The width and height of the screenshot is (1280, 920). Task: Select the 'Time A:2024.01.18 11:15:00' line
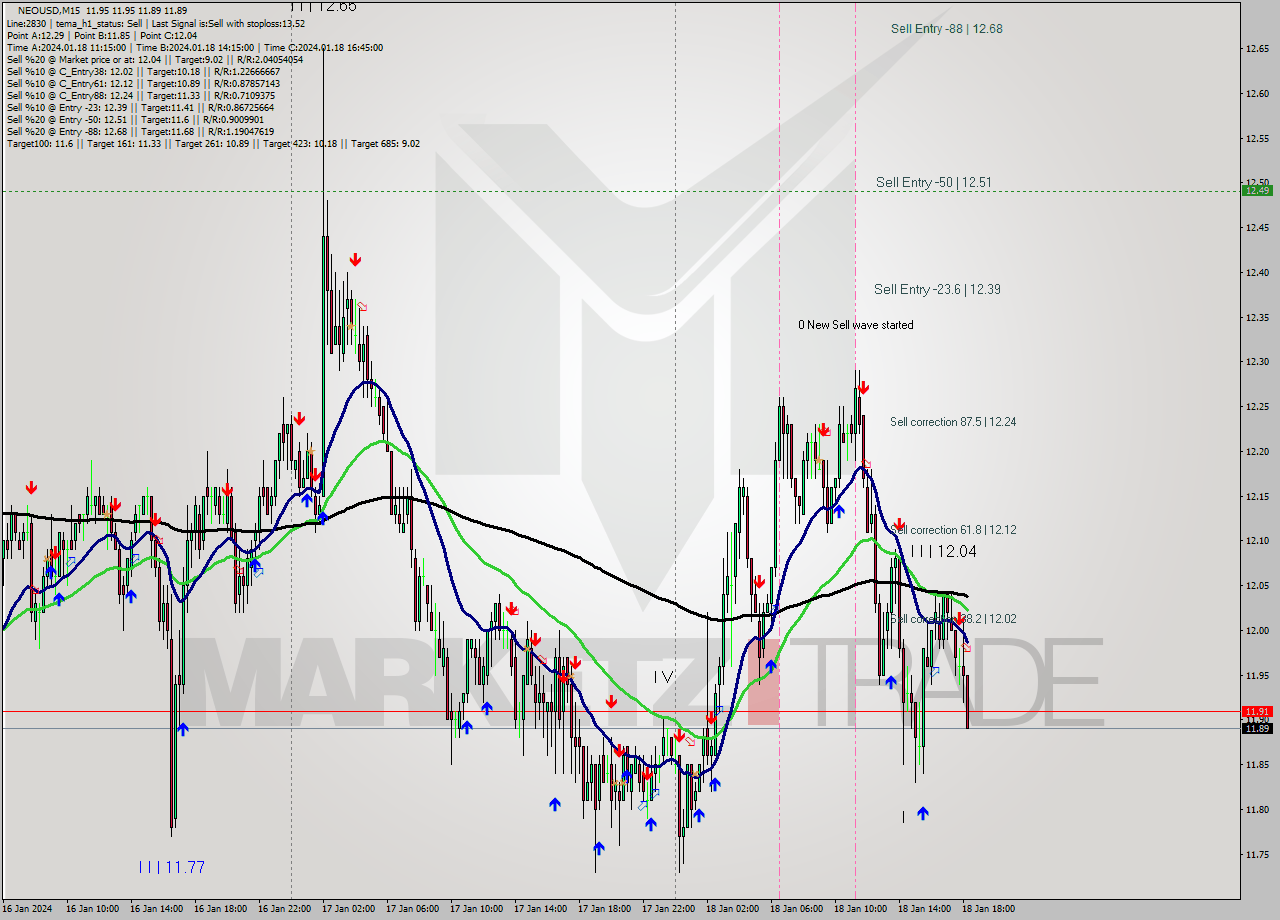(x=194, y=47)
